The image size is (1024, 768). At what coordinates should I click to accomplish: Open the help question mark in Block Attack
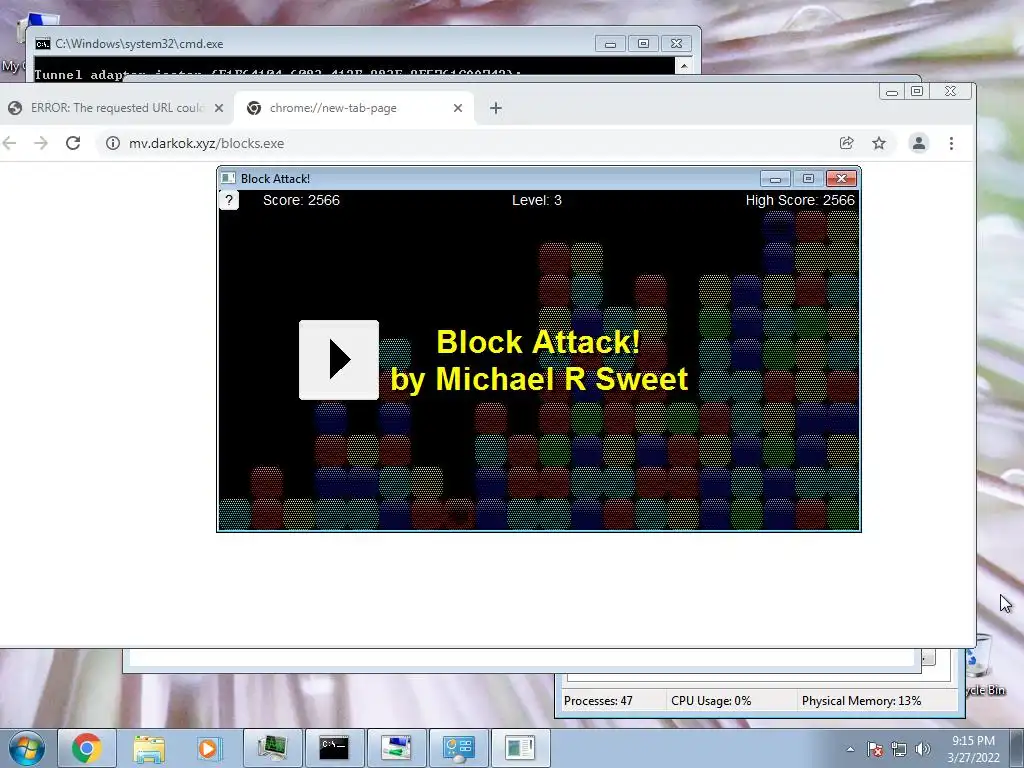(229, 200)
